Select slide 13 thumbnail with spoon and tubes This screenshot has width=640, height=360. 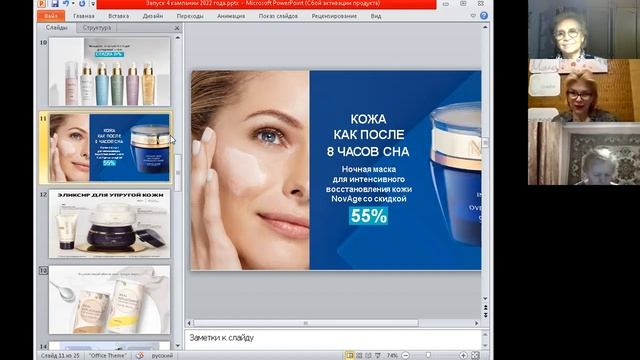tap(109, 300)
